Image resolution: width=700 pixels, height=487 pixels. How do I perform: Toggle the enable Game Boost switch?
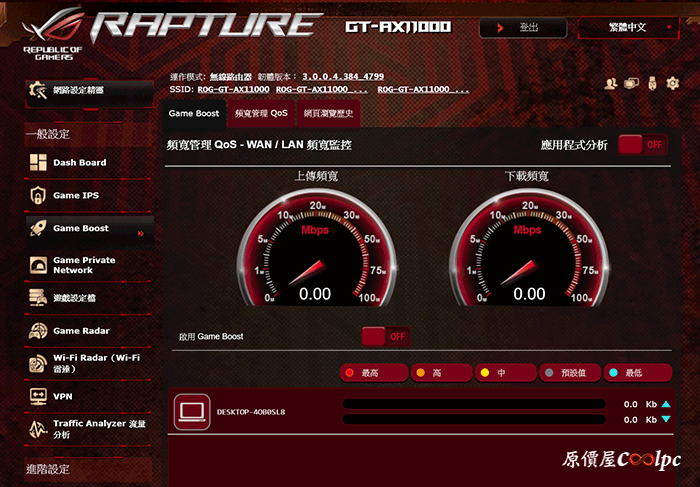386,337
